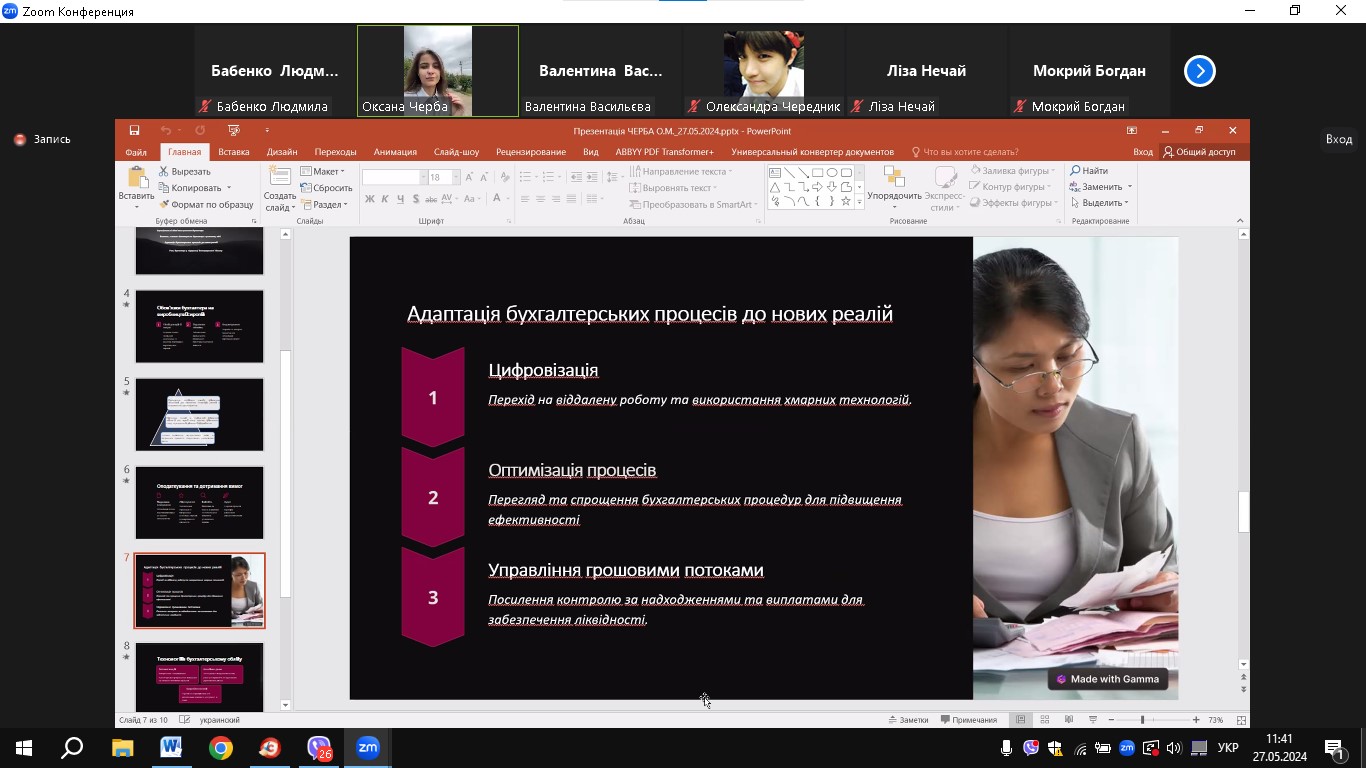
Task: Start slideshow from status bar icon
Action: click(x=1093, y=720)
